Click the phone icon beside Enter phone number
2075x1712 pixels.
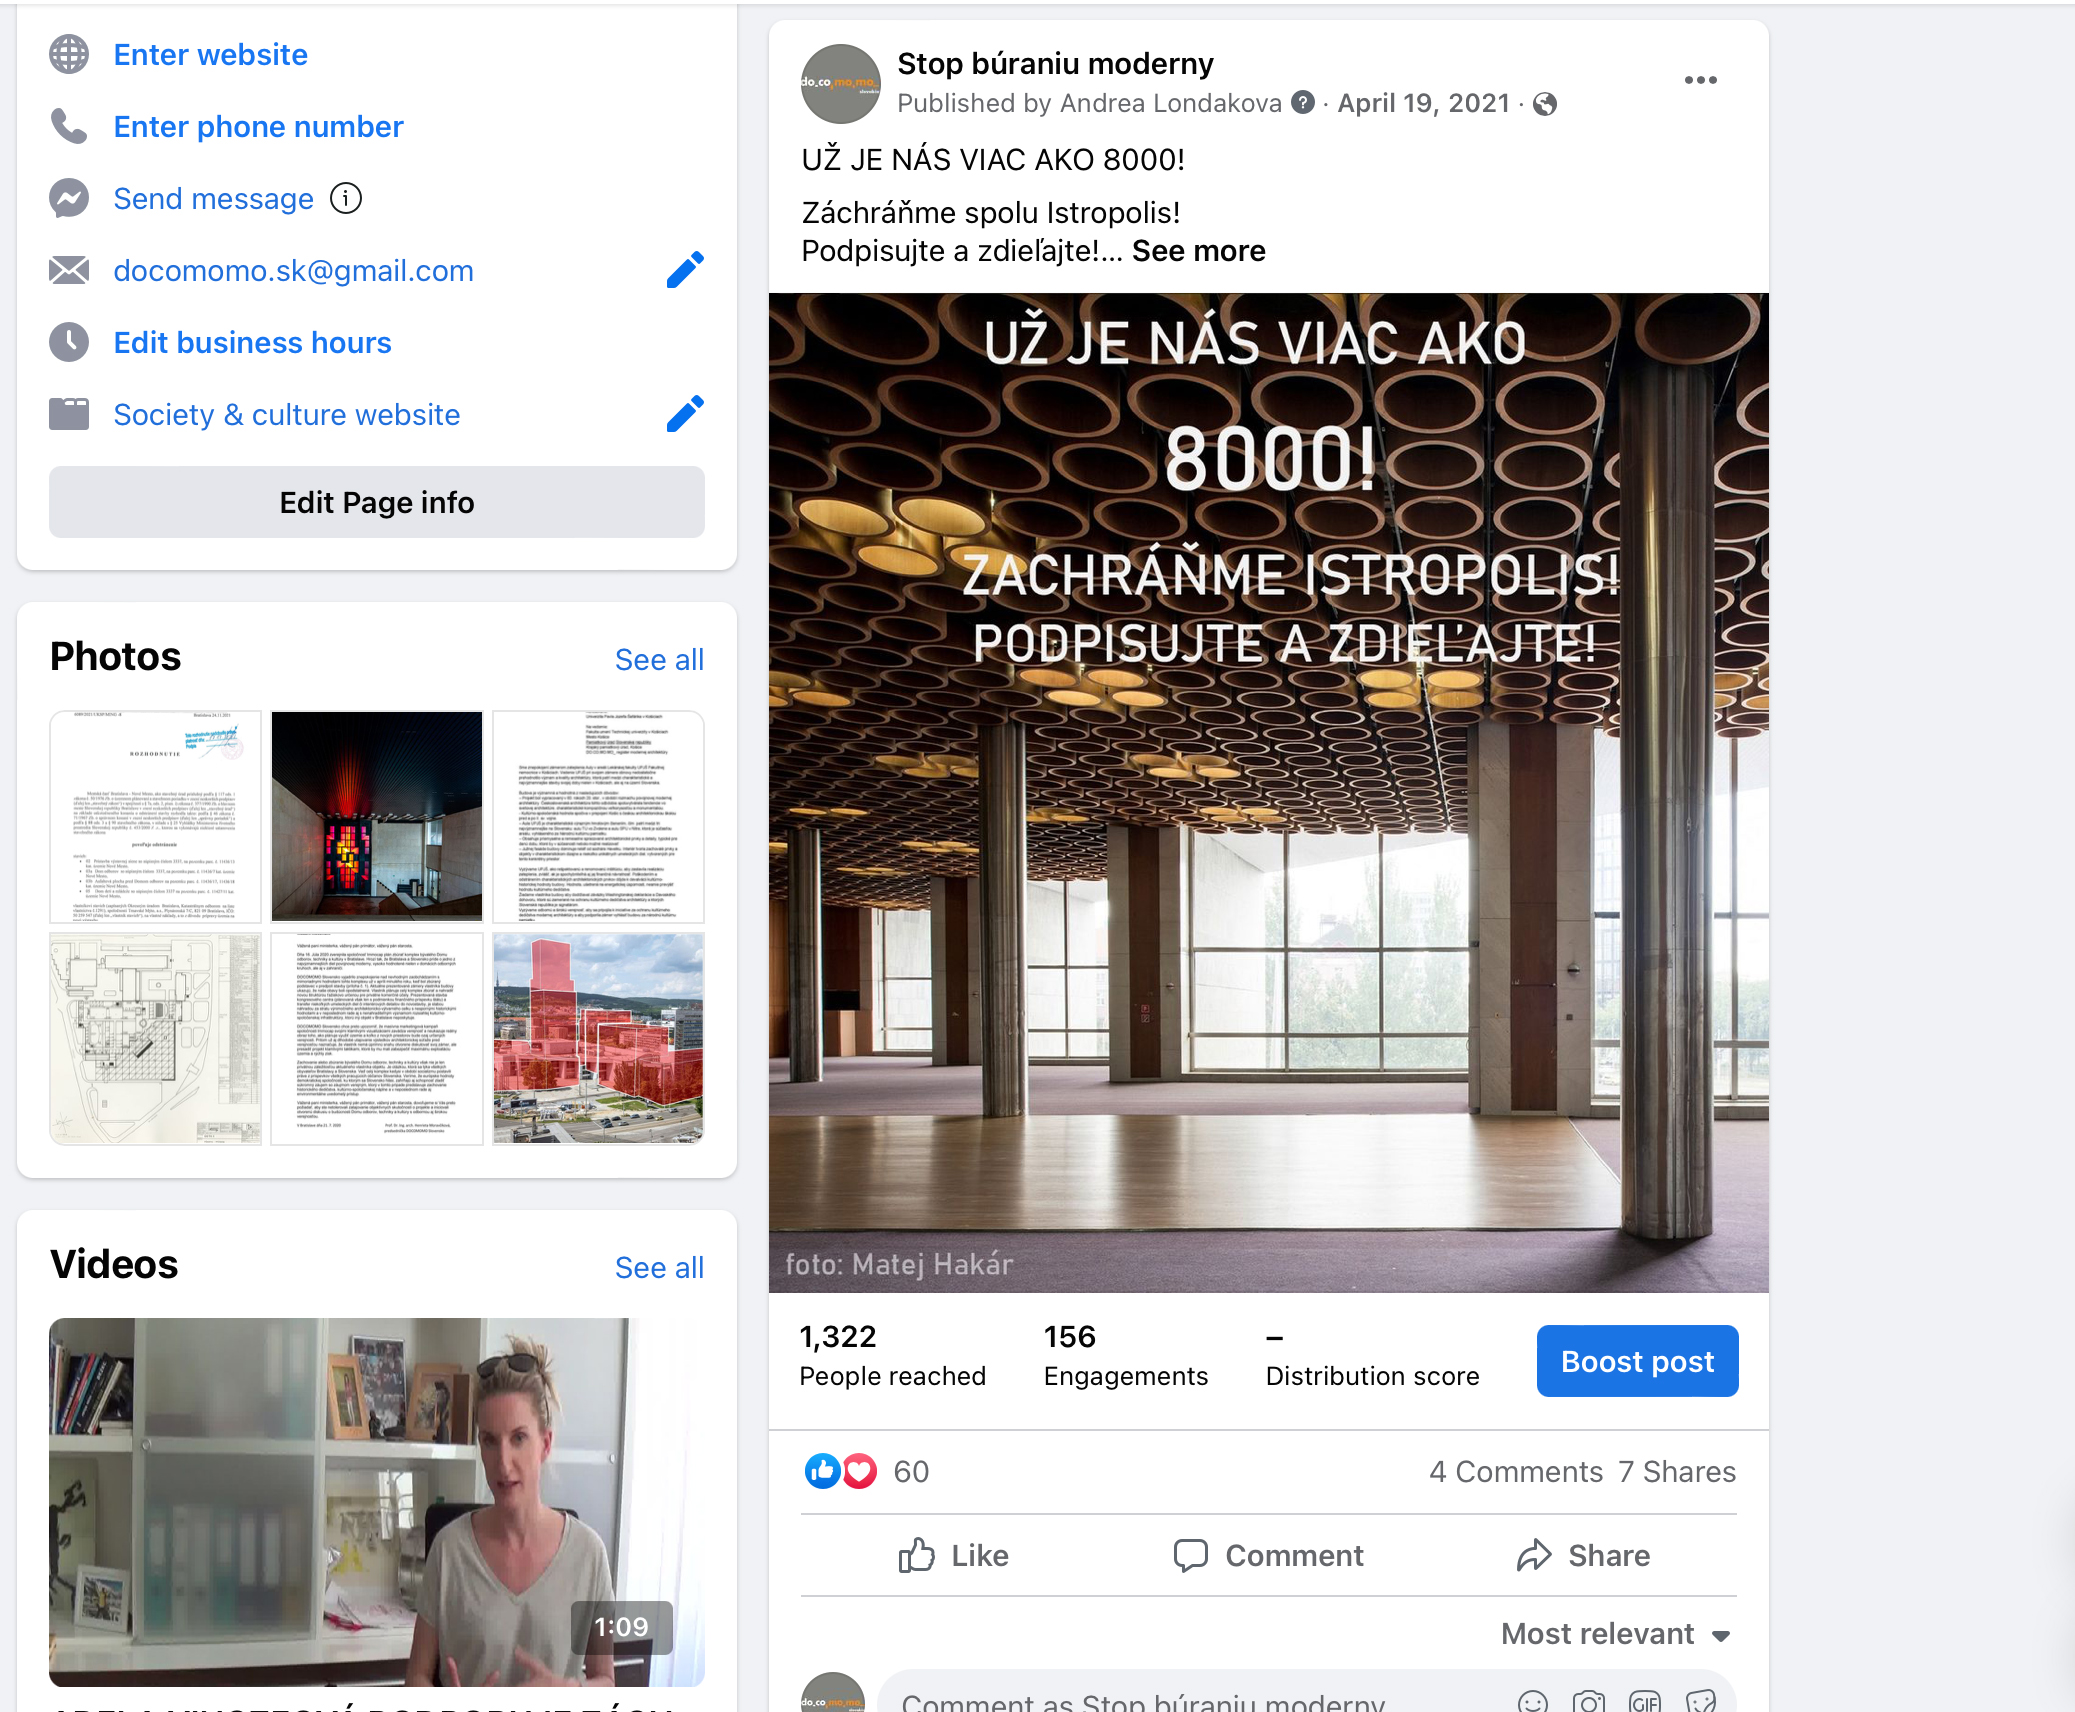(x=69, y=126)
